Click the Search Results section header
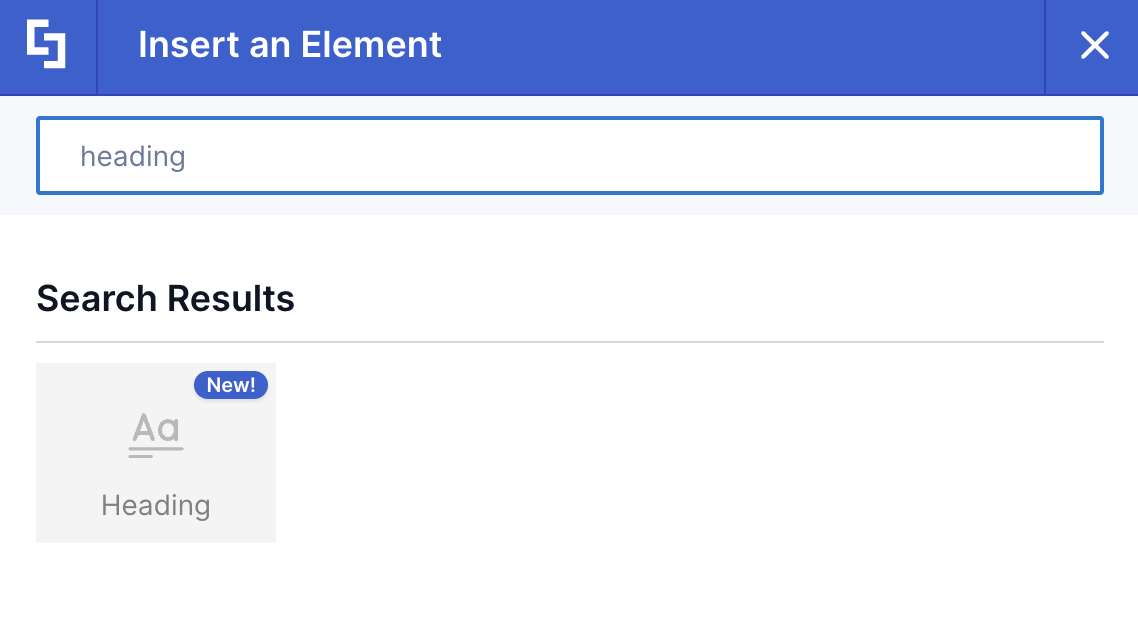1138x630 pixels. (165, 298)
